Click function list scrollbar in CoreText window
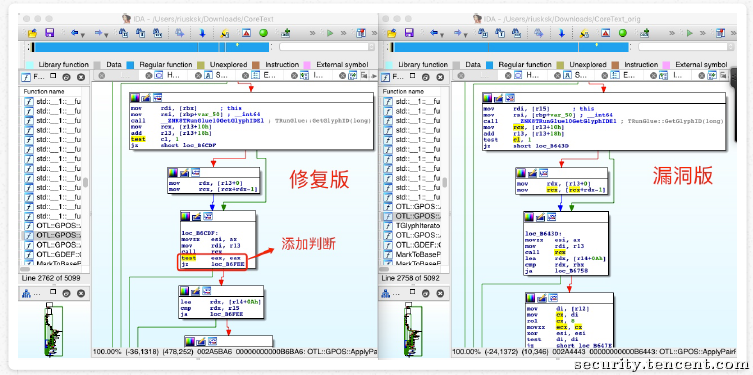The width and height of the screenshot is (753, 375). pyautogui.click(x=86, y=182)
